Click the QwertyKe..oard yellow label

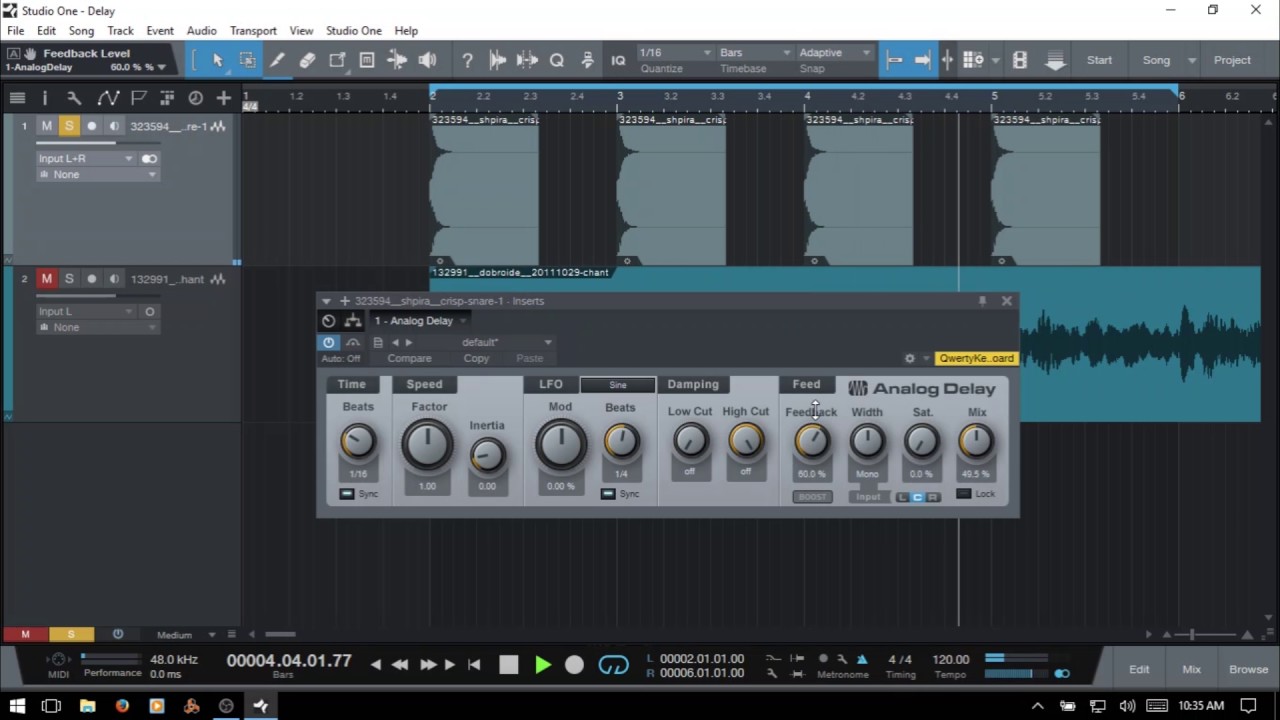tap(976, 358)
